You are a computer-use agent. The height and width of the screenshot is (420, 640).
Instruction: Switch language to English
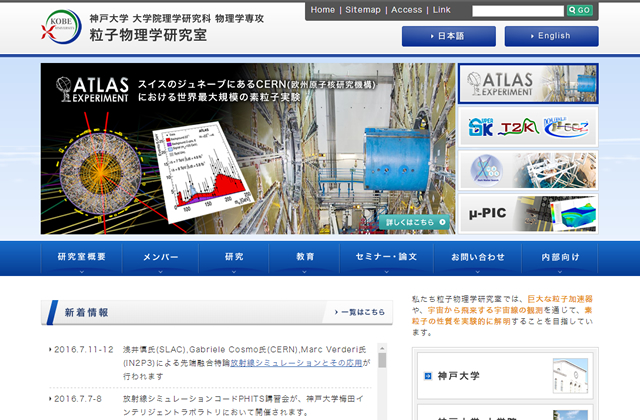tap(551, 36)
